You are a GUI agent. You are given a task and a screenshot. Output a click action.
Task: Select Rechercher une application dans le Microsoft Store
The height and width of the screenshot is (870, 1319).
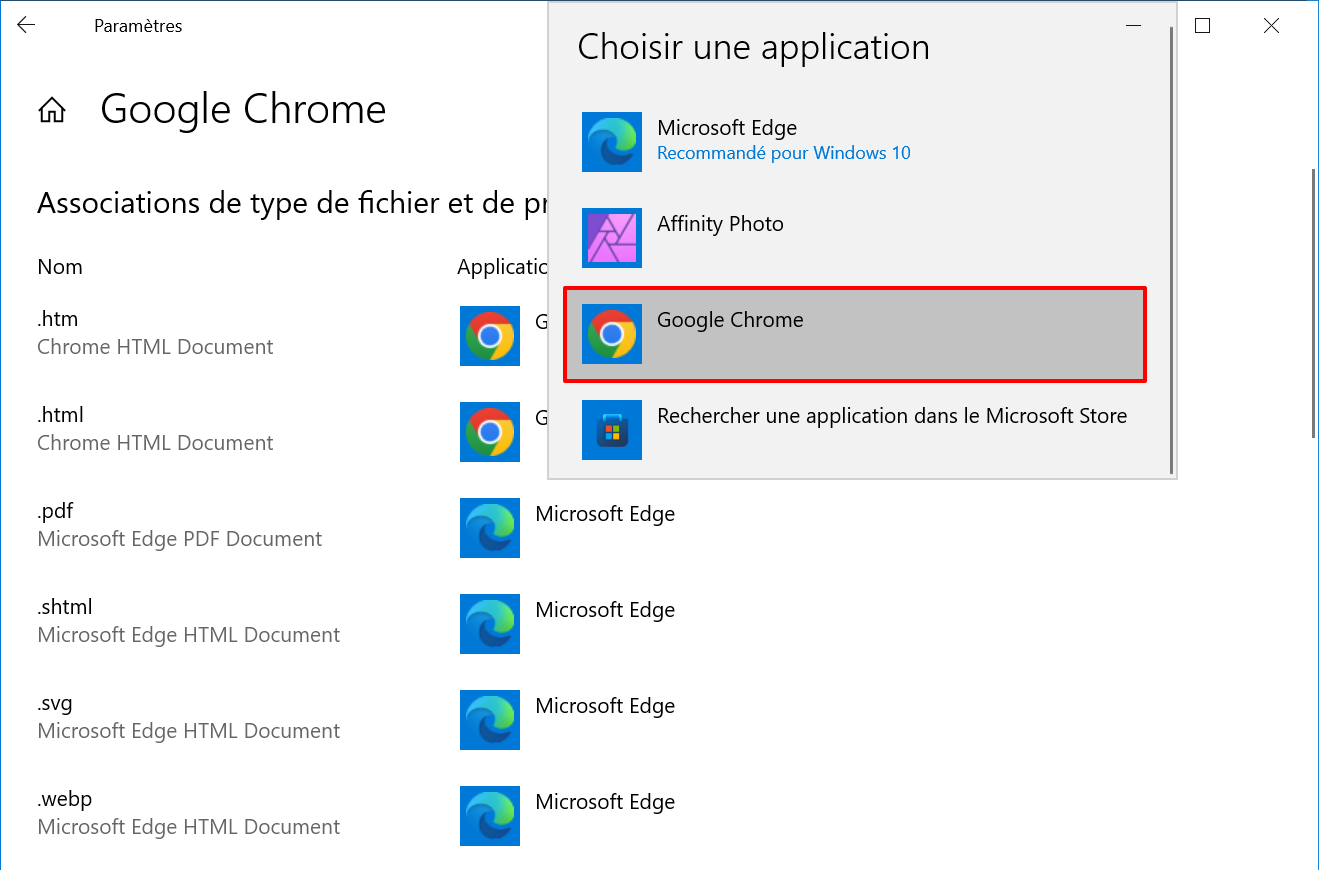pos(855,430)
